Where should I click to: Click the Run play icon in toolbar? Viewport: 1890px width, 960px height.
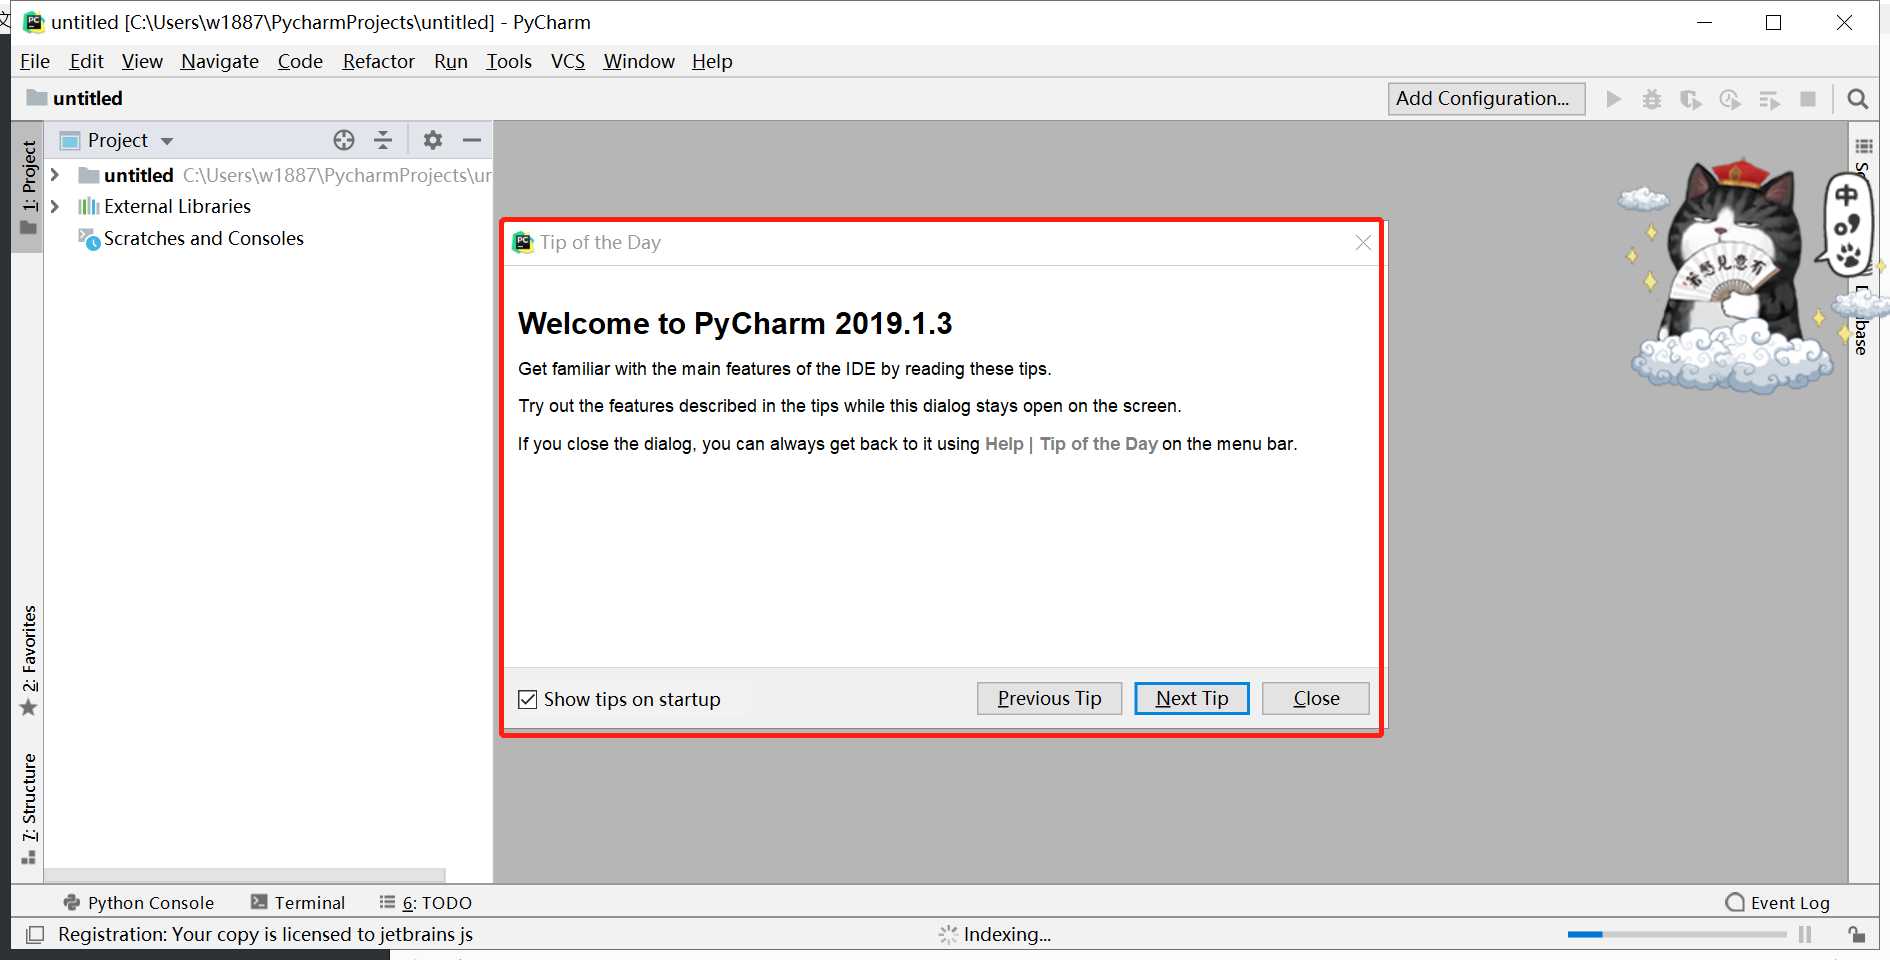[1613, 99]
